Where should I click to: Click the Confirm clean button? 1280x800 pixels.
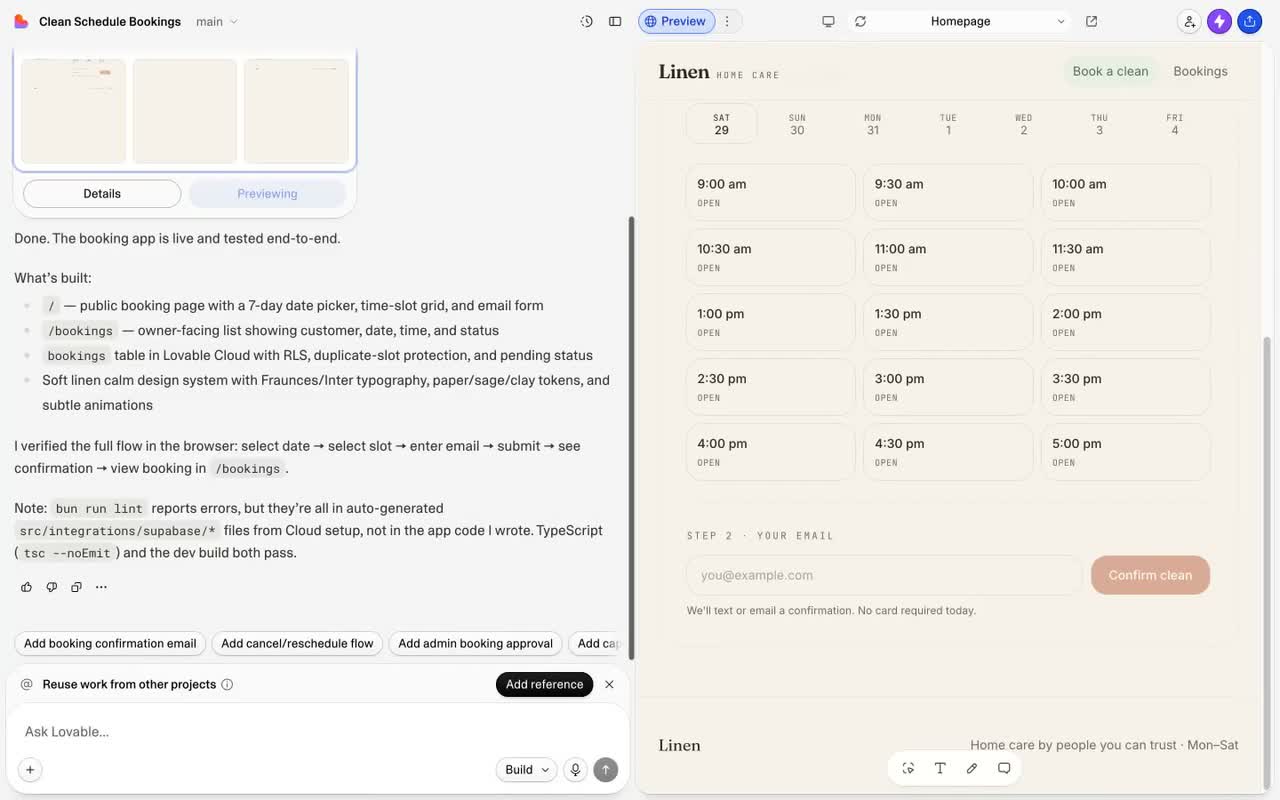point(1150,575)
